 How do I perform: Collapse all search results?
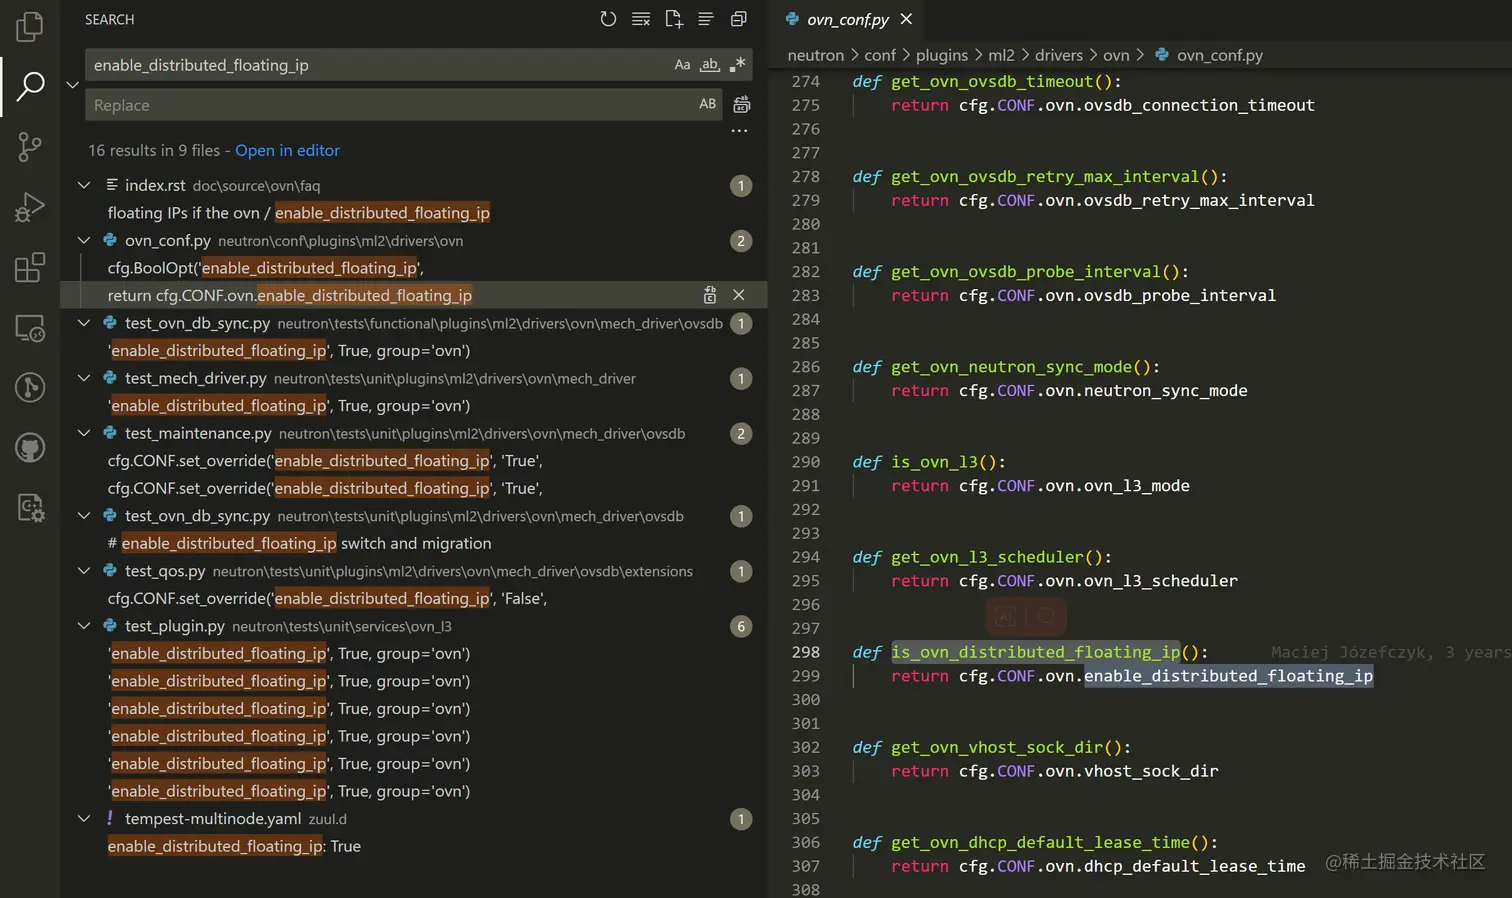(739, 19)
